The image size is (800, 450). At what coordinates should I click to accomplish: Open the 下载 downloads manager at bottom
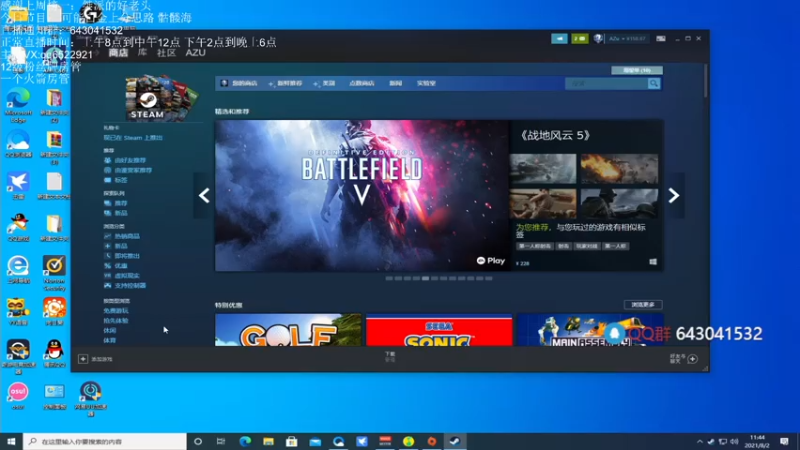coord(390,357)
